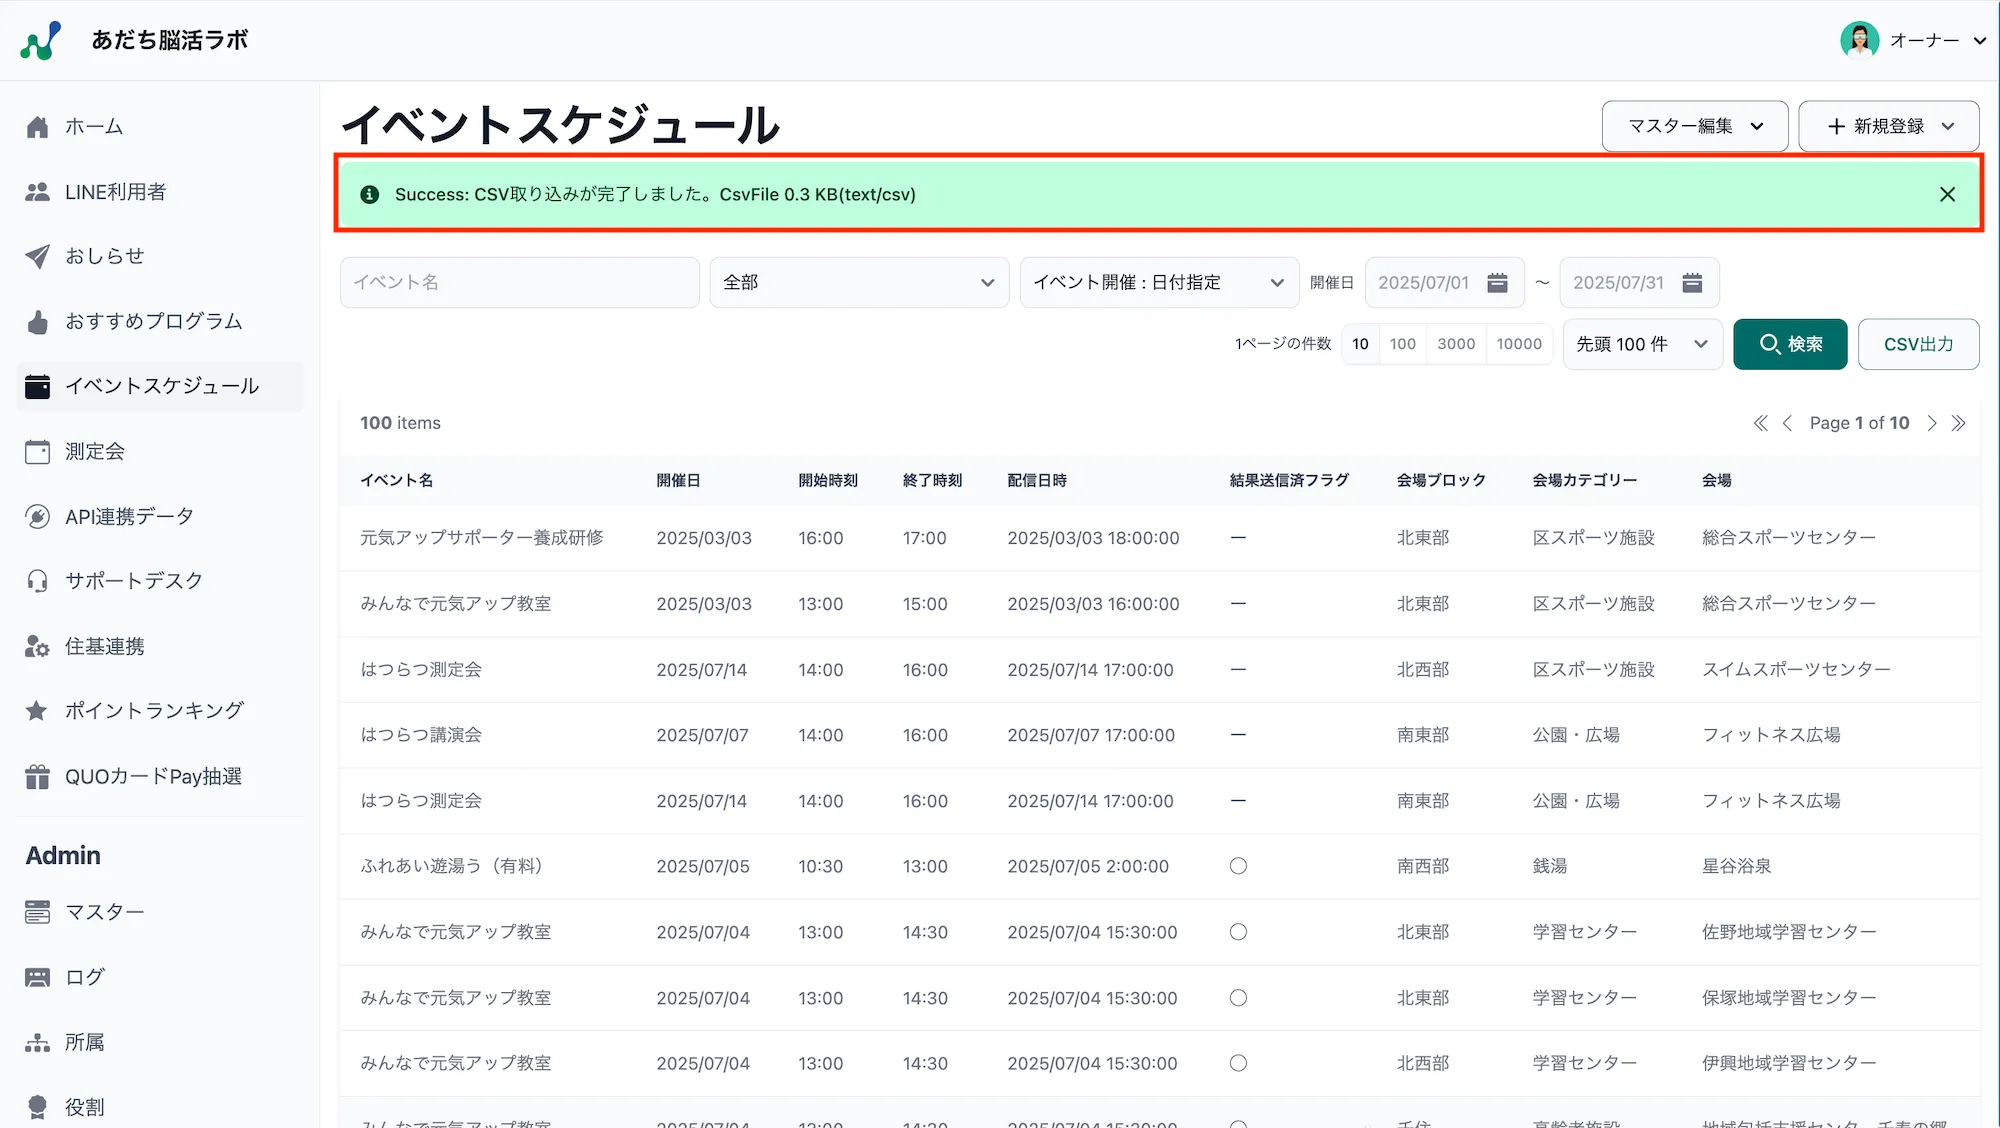Open the おしらせ section
Screen dimensions: 2000x1128
click(105, 256)
